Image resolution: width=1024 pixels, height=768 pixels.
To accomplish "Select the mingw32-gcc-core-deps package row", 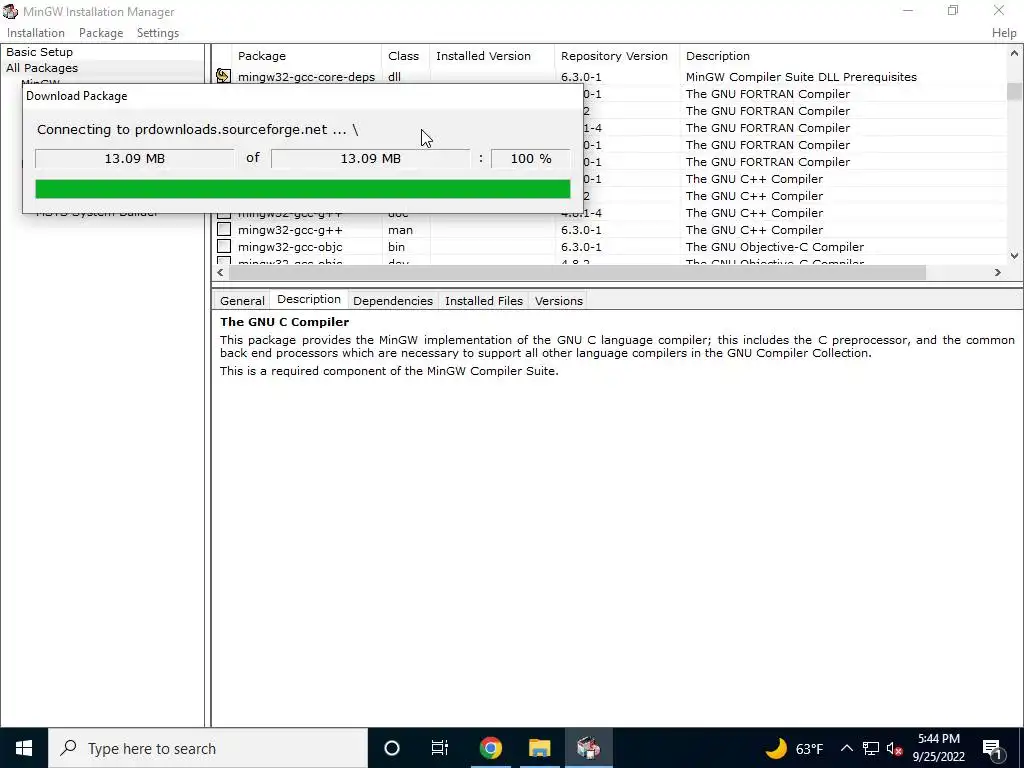I will (x=611, y=76).
